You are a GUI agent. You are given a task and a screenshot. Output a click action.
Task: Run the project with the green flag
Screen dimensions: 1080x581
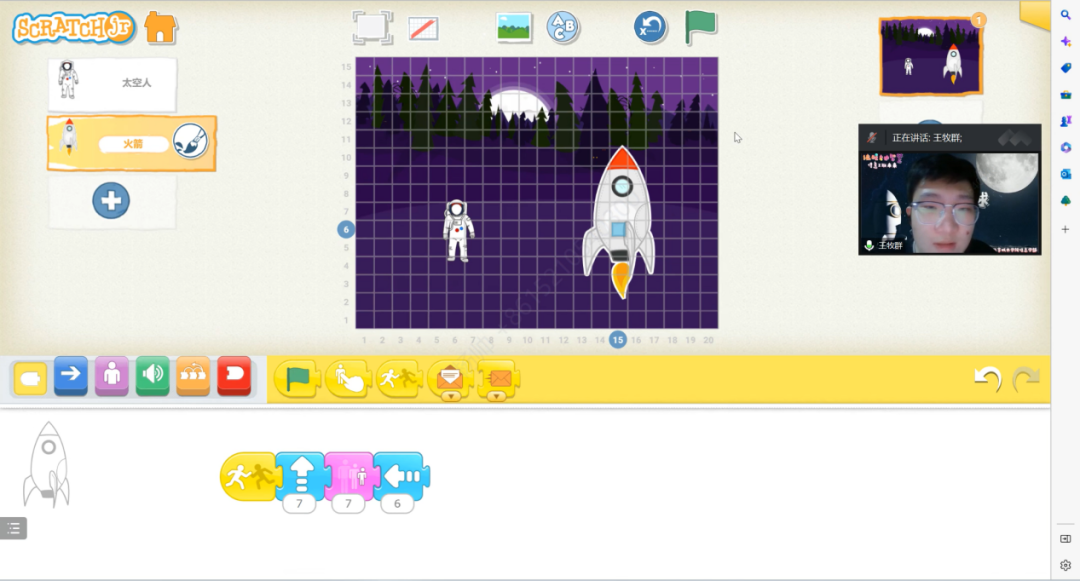click(x=700, y=27)
